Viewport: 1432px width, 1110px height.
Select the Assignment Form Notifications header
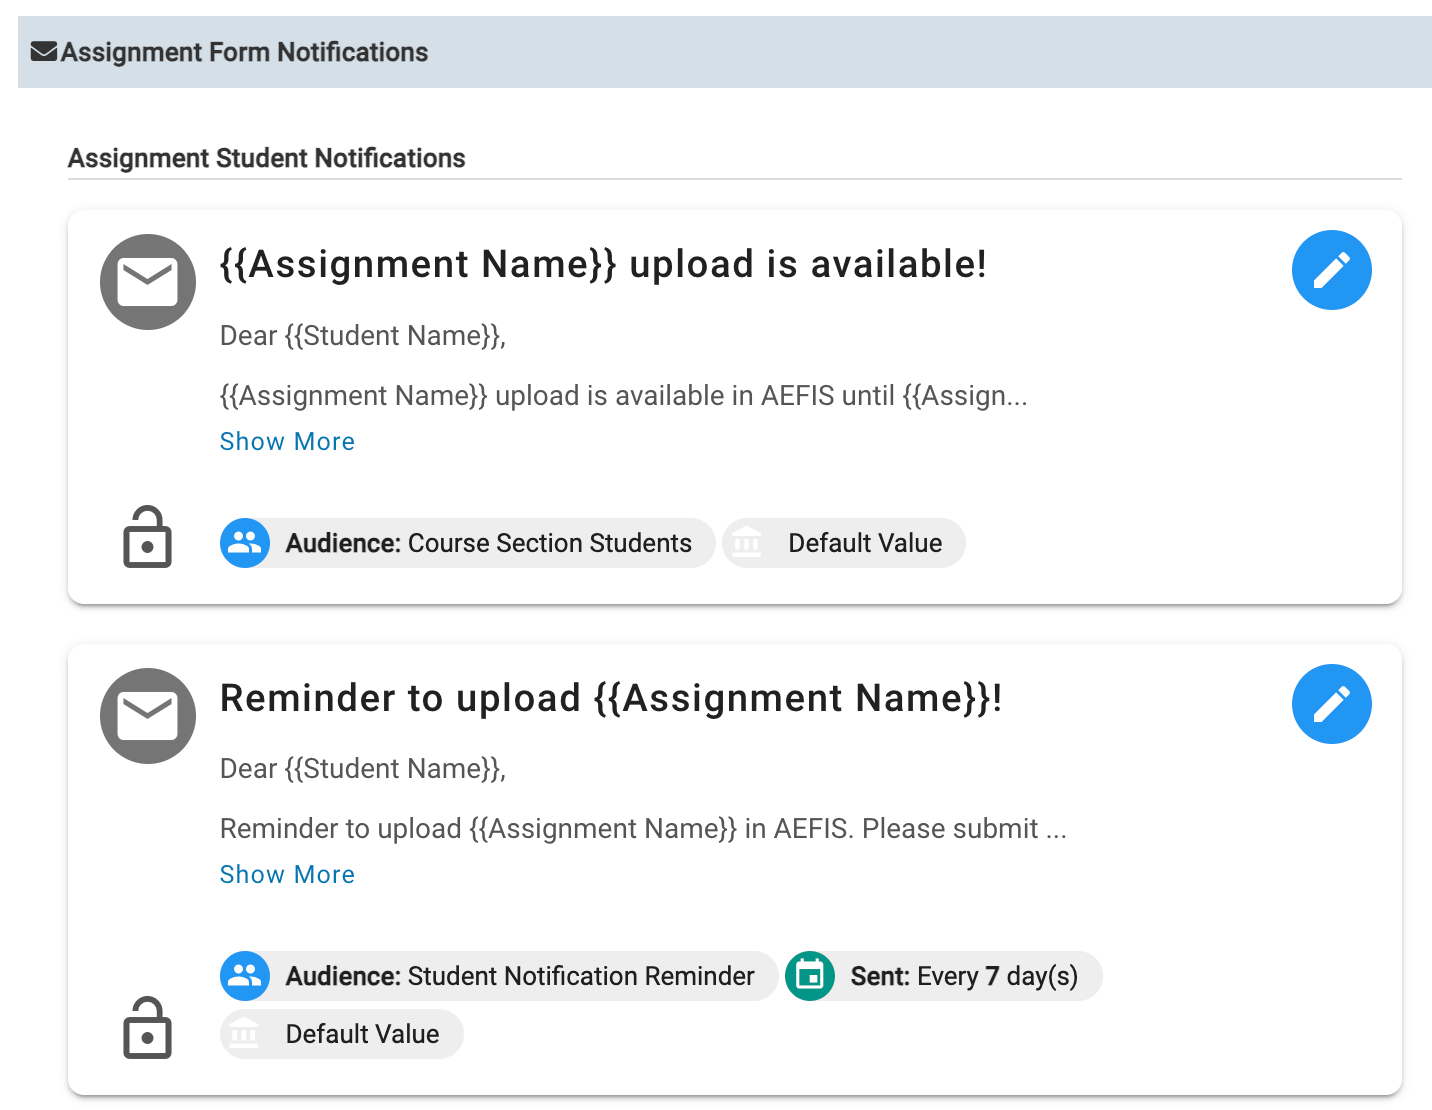coord(244,52)
